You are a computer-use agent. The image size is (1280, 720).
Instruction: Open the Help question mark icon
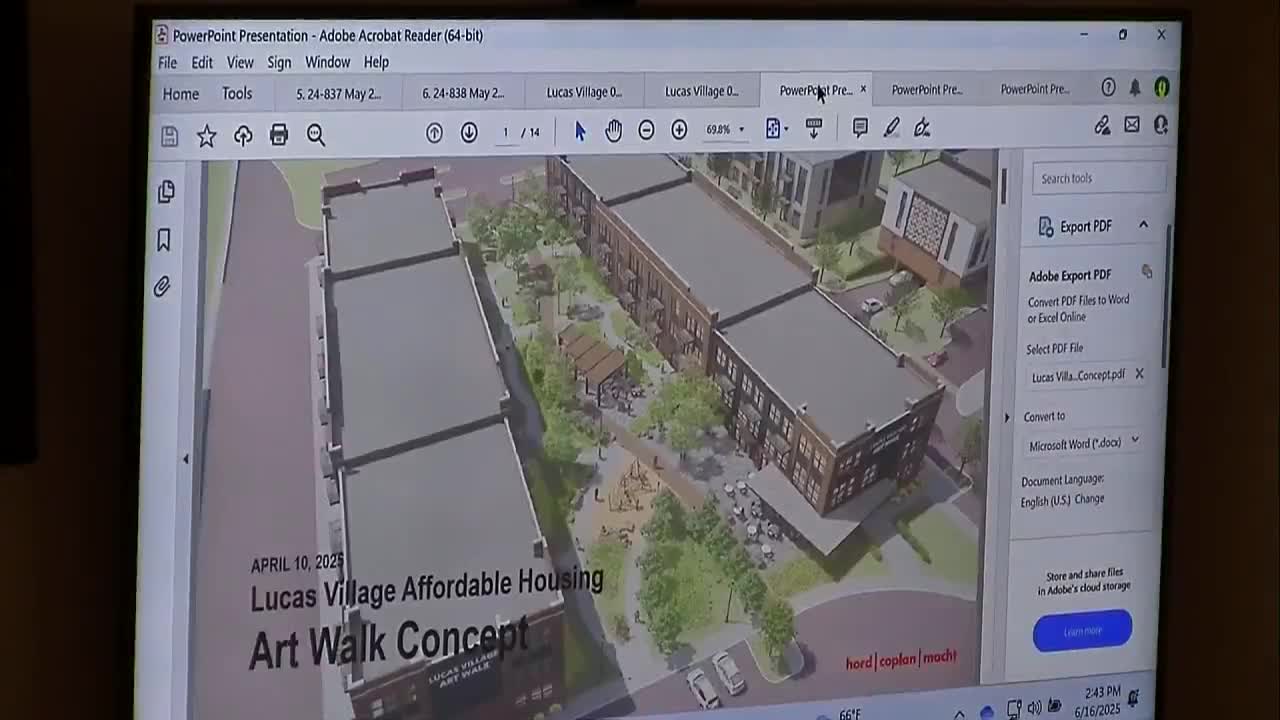(x=1108, y=88)
